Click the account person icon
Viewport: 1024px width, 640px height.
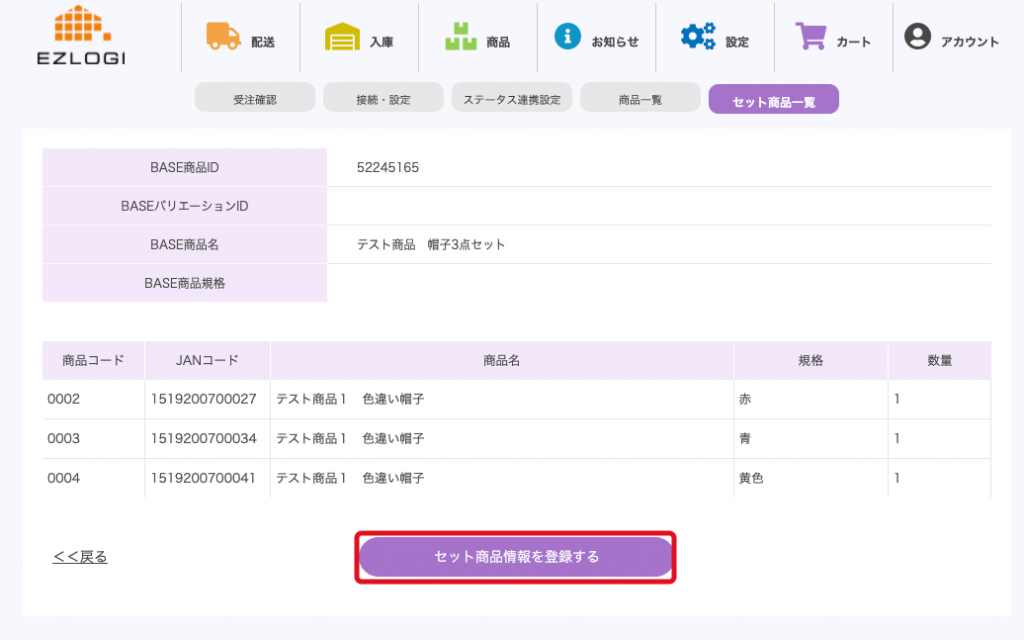point(917,37)
